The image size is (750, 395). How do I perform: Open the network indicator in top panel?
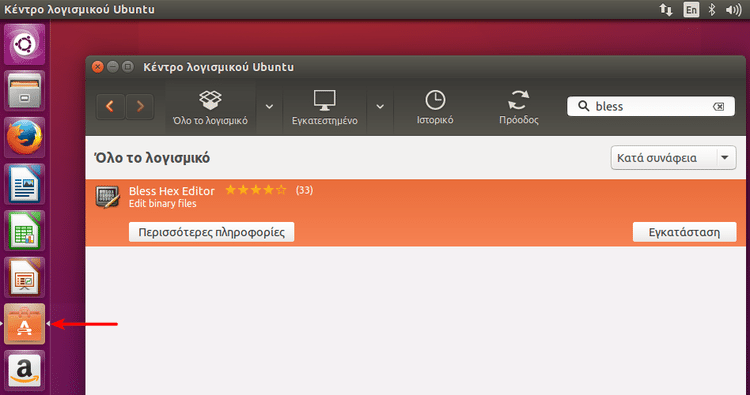click(x=666, y=10)
